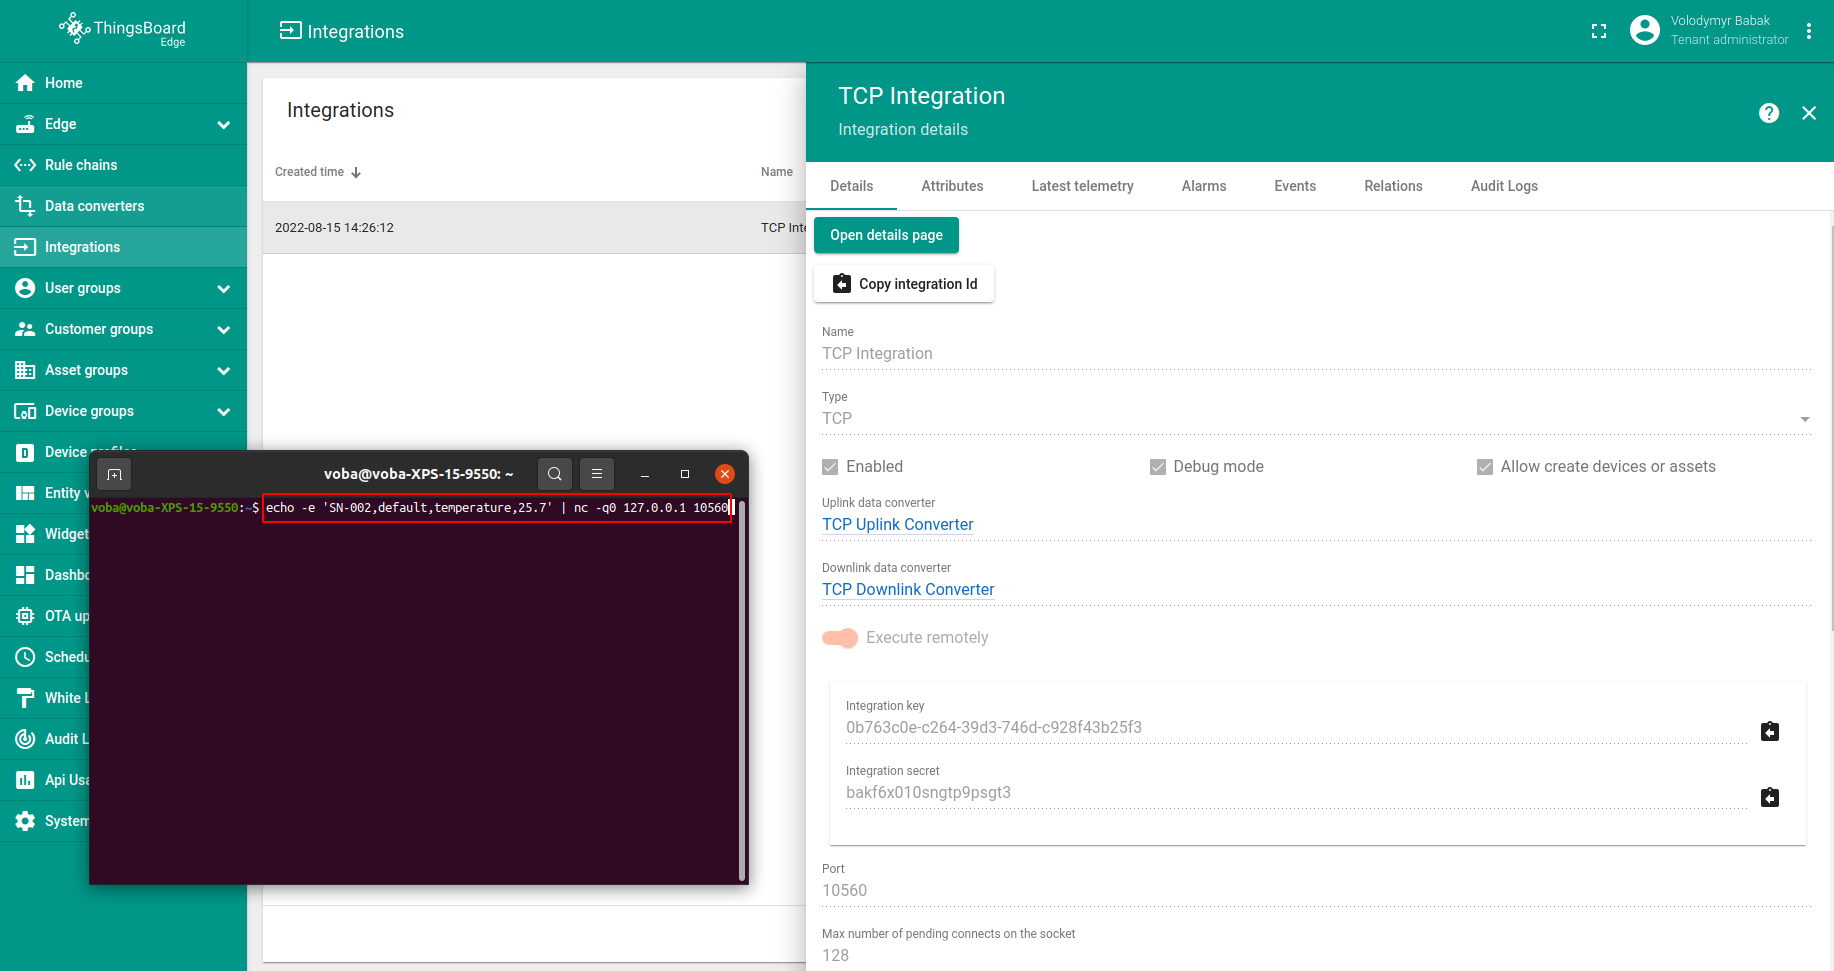Toggle the Execute remotely switch
Viewport: 1834px width, 971px height.
(x=840, y=638)
